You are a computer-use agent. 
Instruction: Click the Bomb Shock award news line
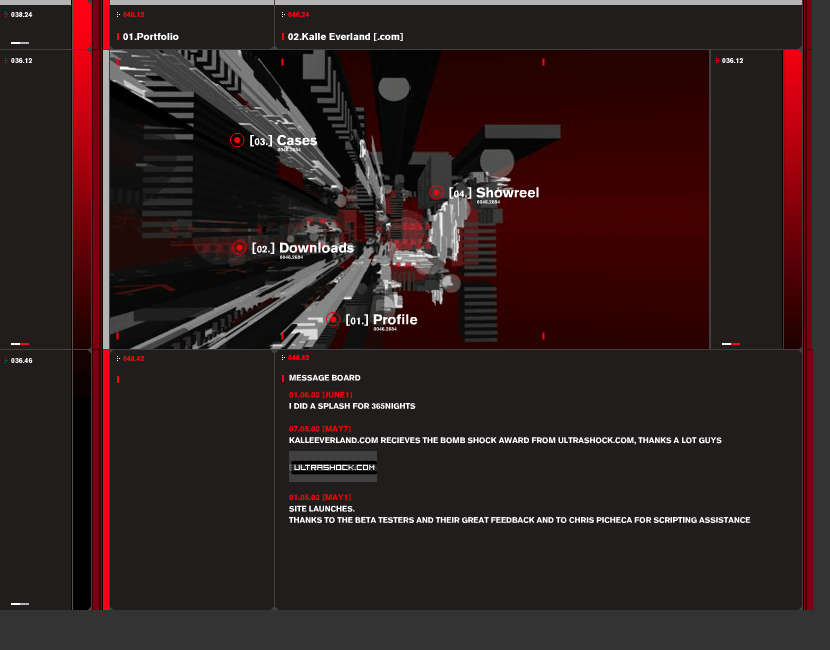[x=505, y=440]
